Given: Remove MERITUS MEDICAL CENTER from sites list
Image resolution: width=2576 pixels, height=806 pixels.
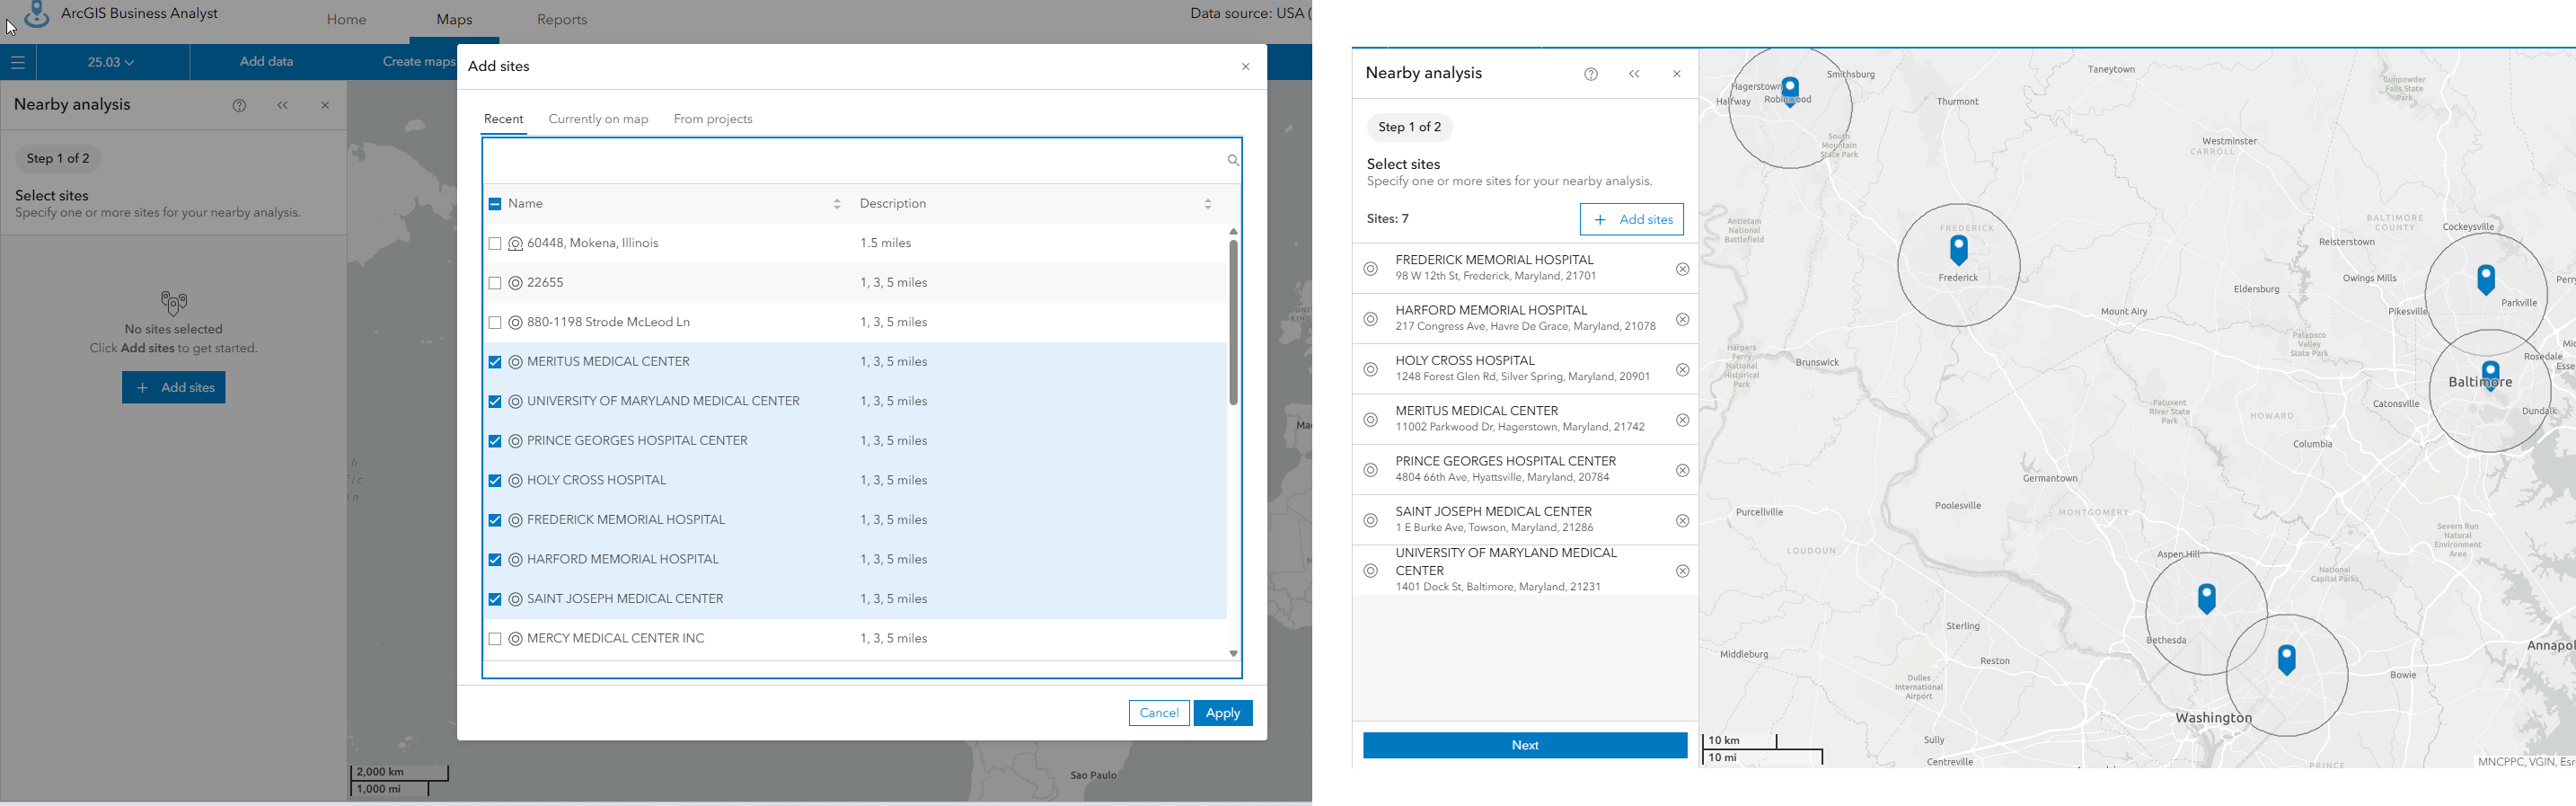Looking at the screenshot, I should [x=1682, y=420].
